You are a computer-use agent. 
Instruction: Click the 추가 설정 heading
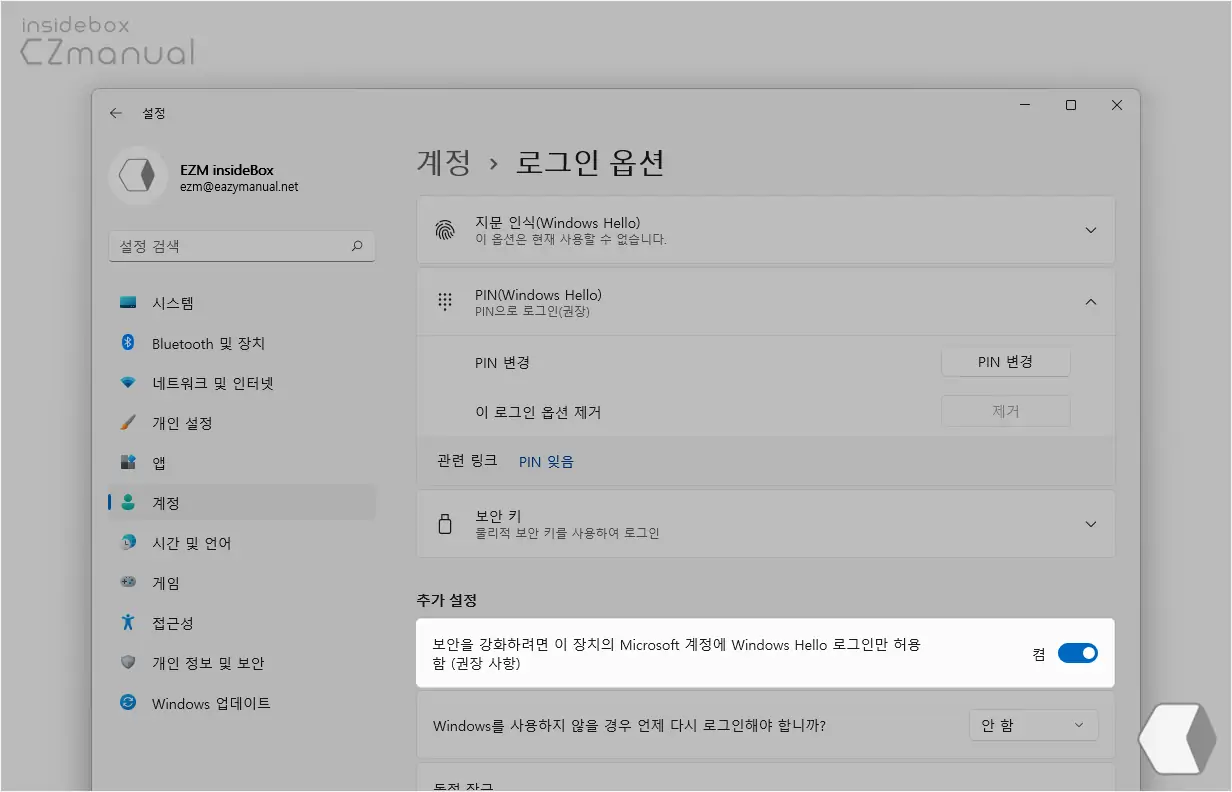(x=446, y=601)
